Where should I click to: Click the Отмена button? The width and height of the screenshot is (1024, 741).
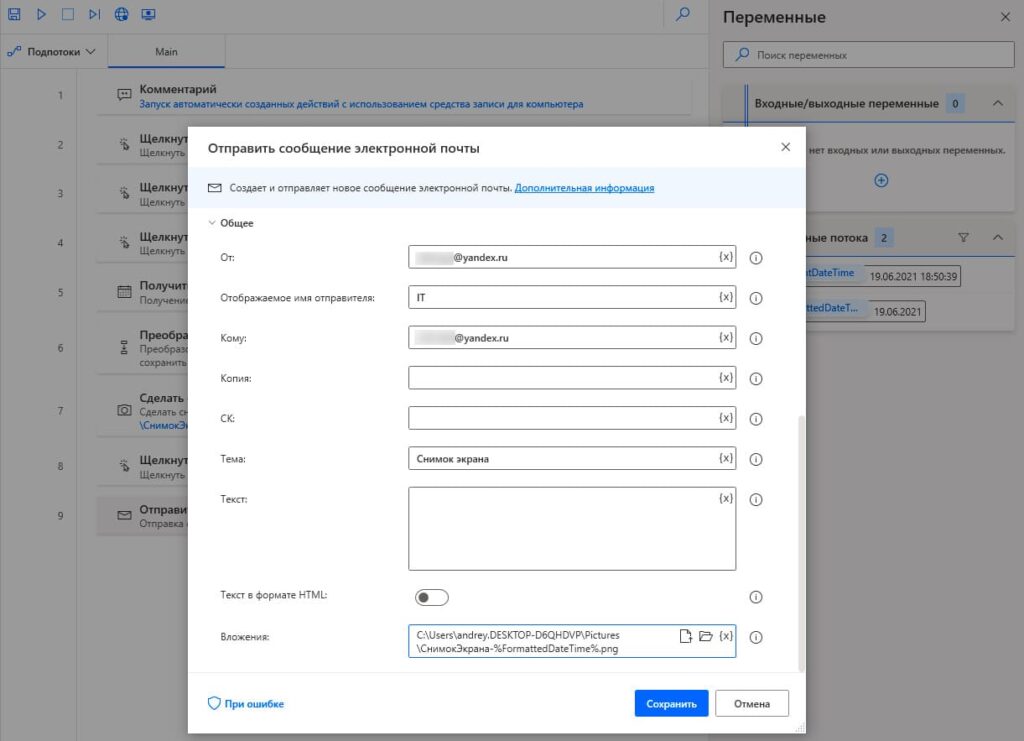pos(751,703)
